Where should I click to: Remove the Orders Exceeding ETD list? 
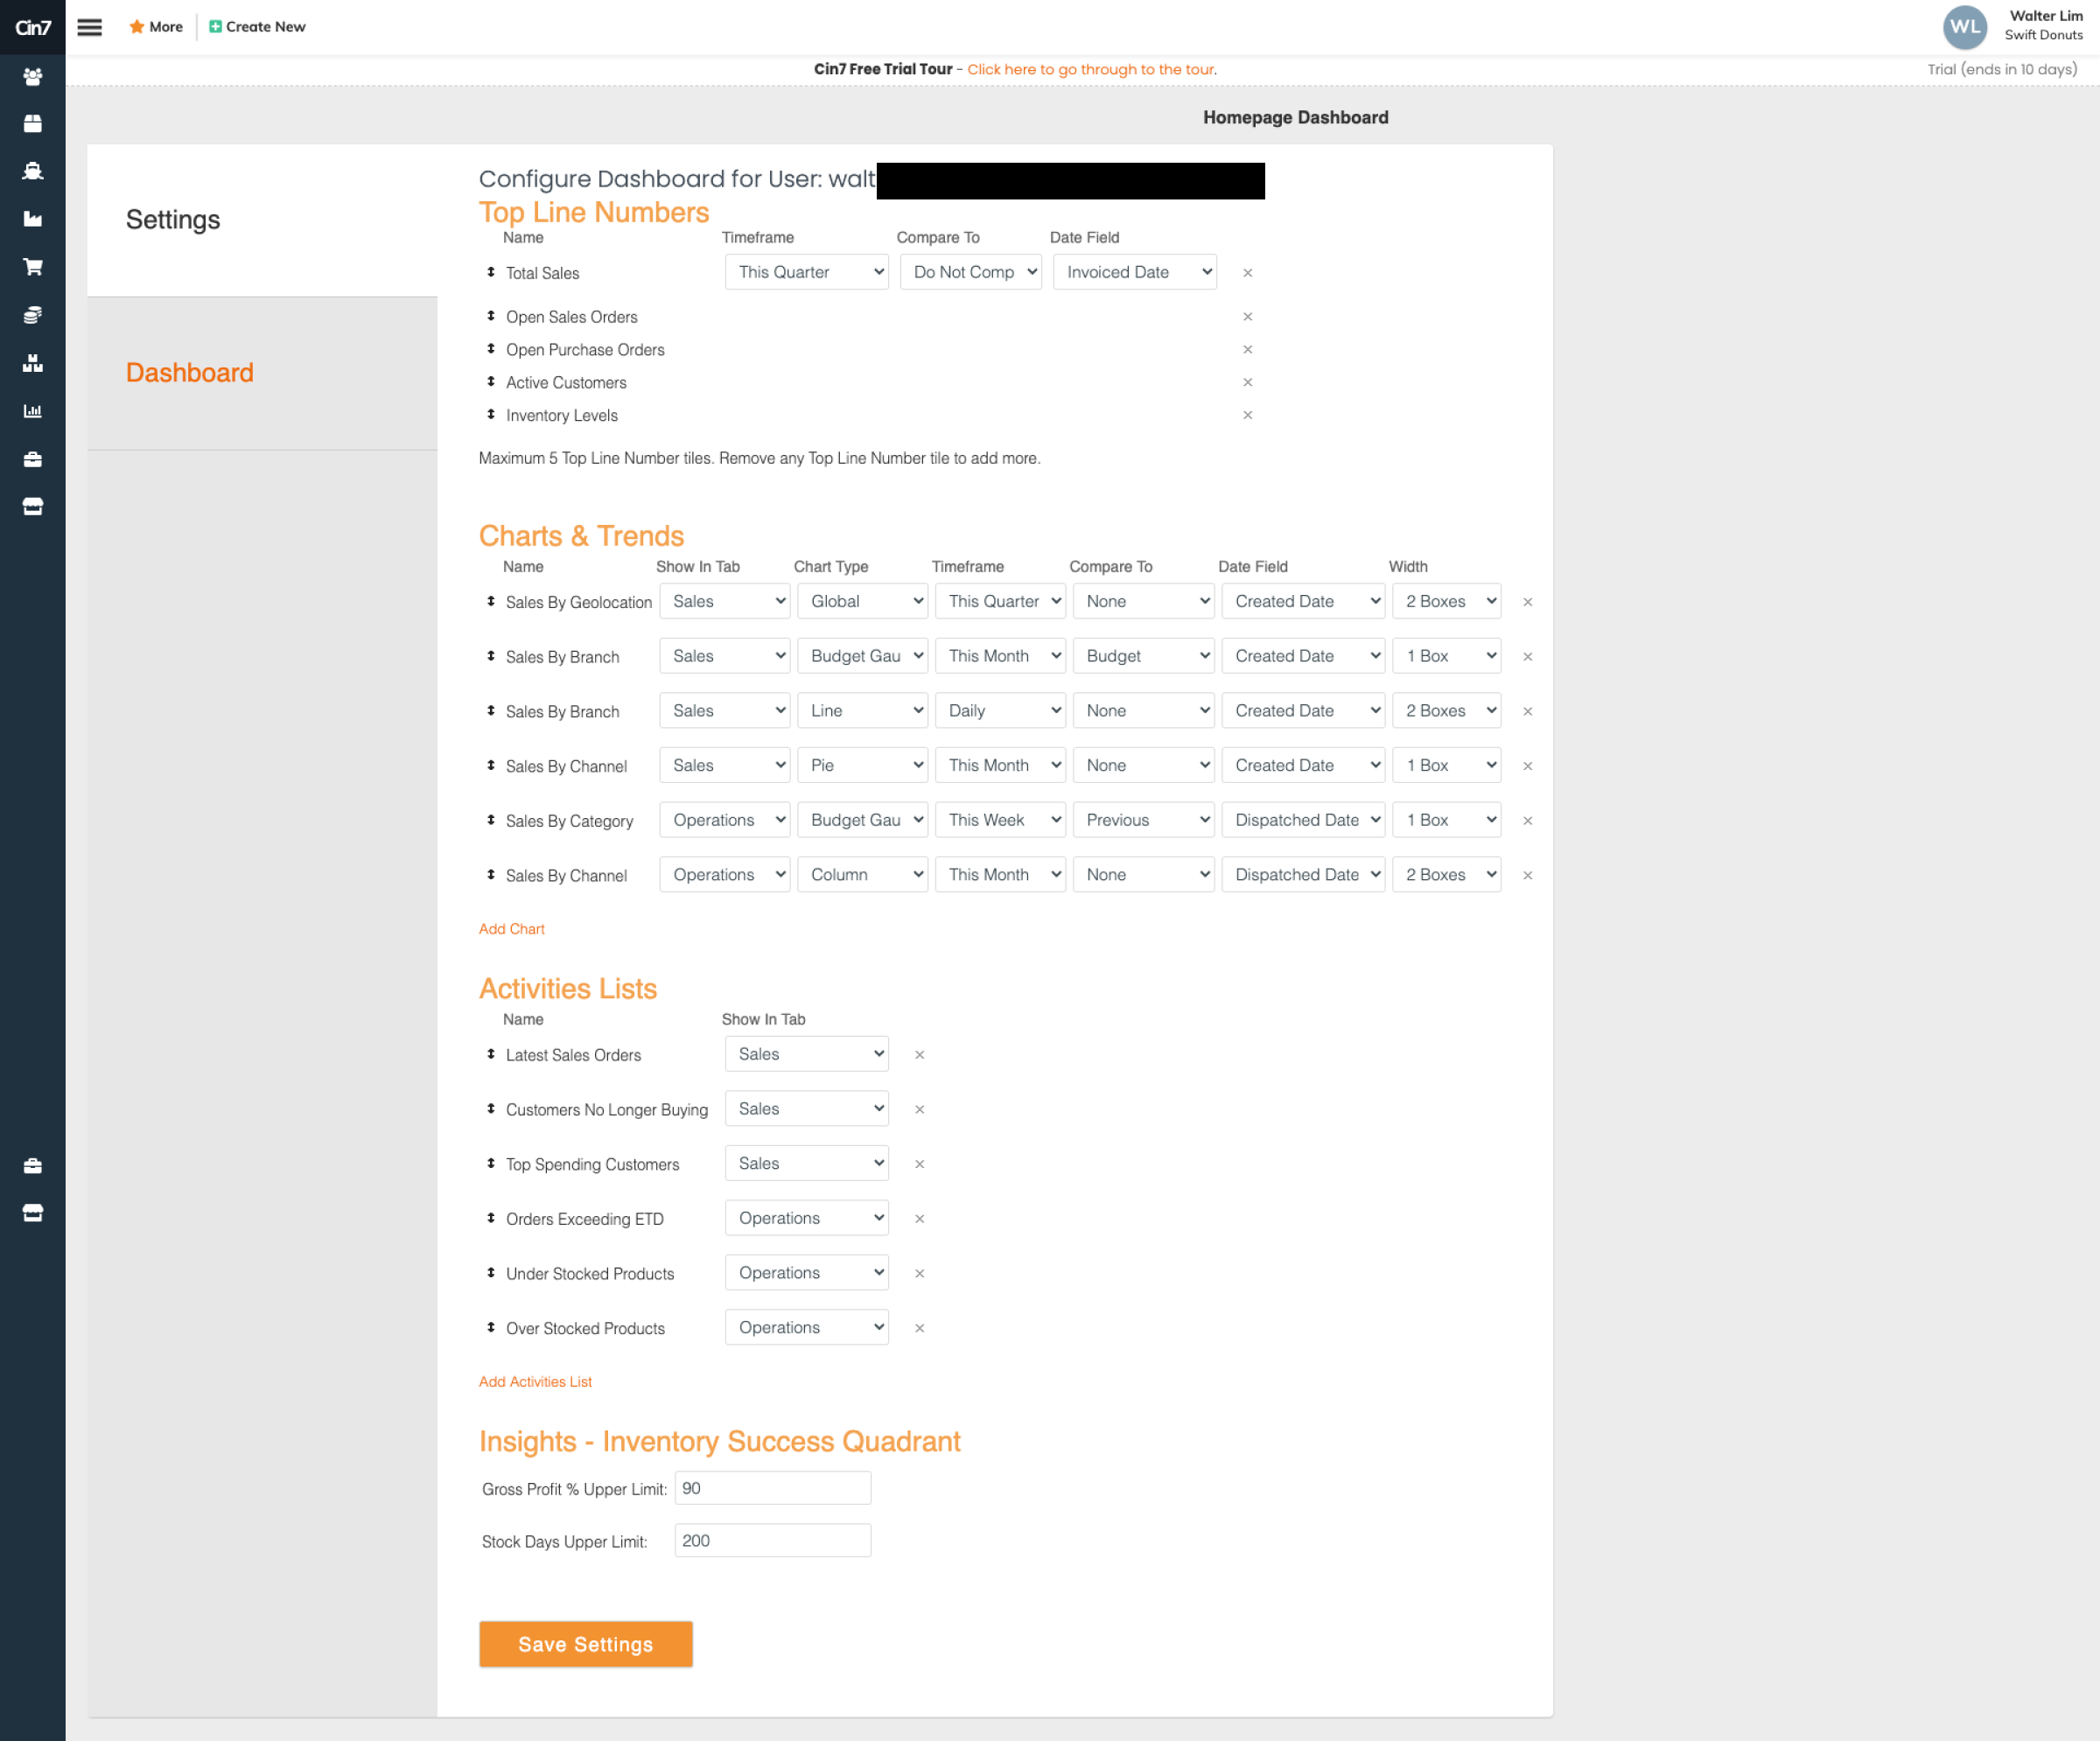(919, 1219)
